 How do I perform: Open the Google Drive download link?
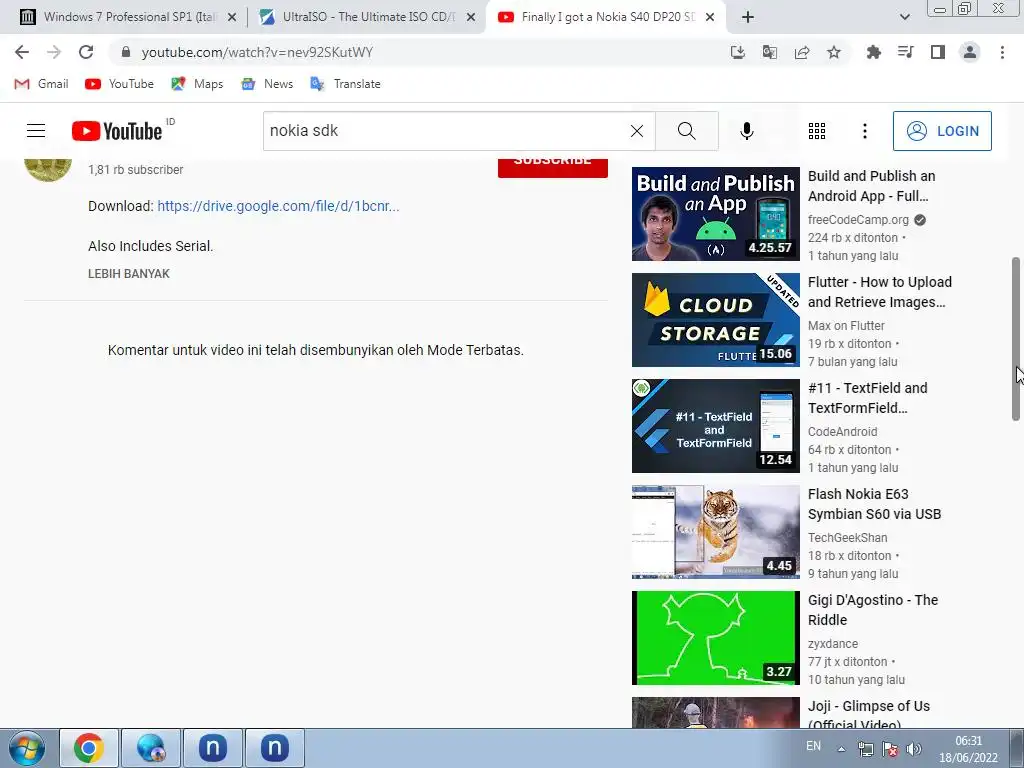point(278,206)
